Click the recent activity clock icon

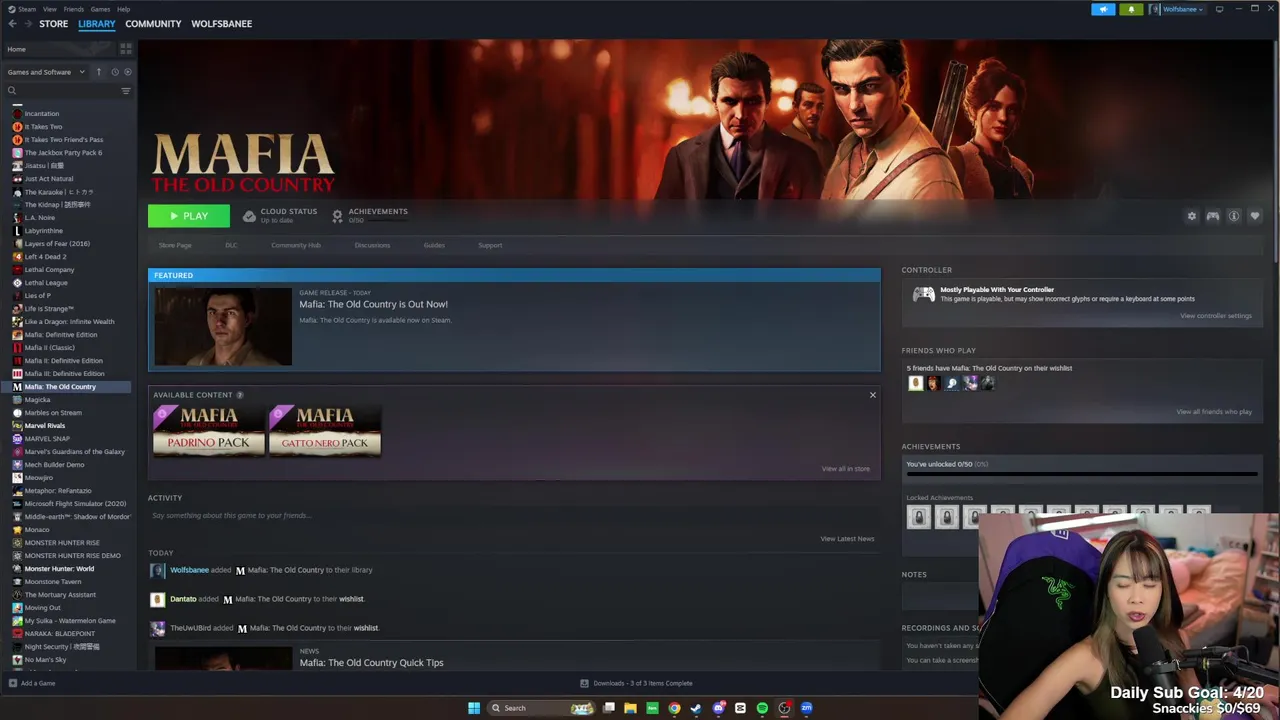click(114, 72)
